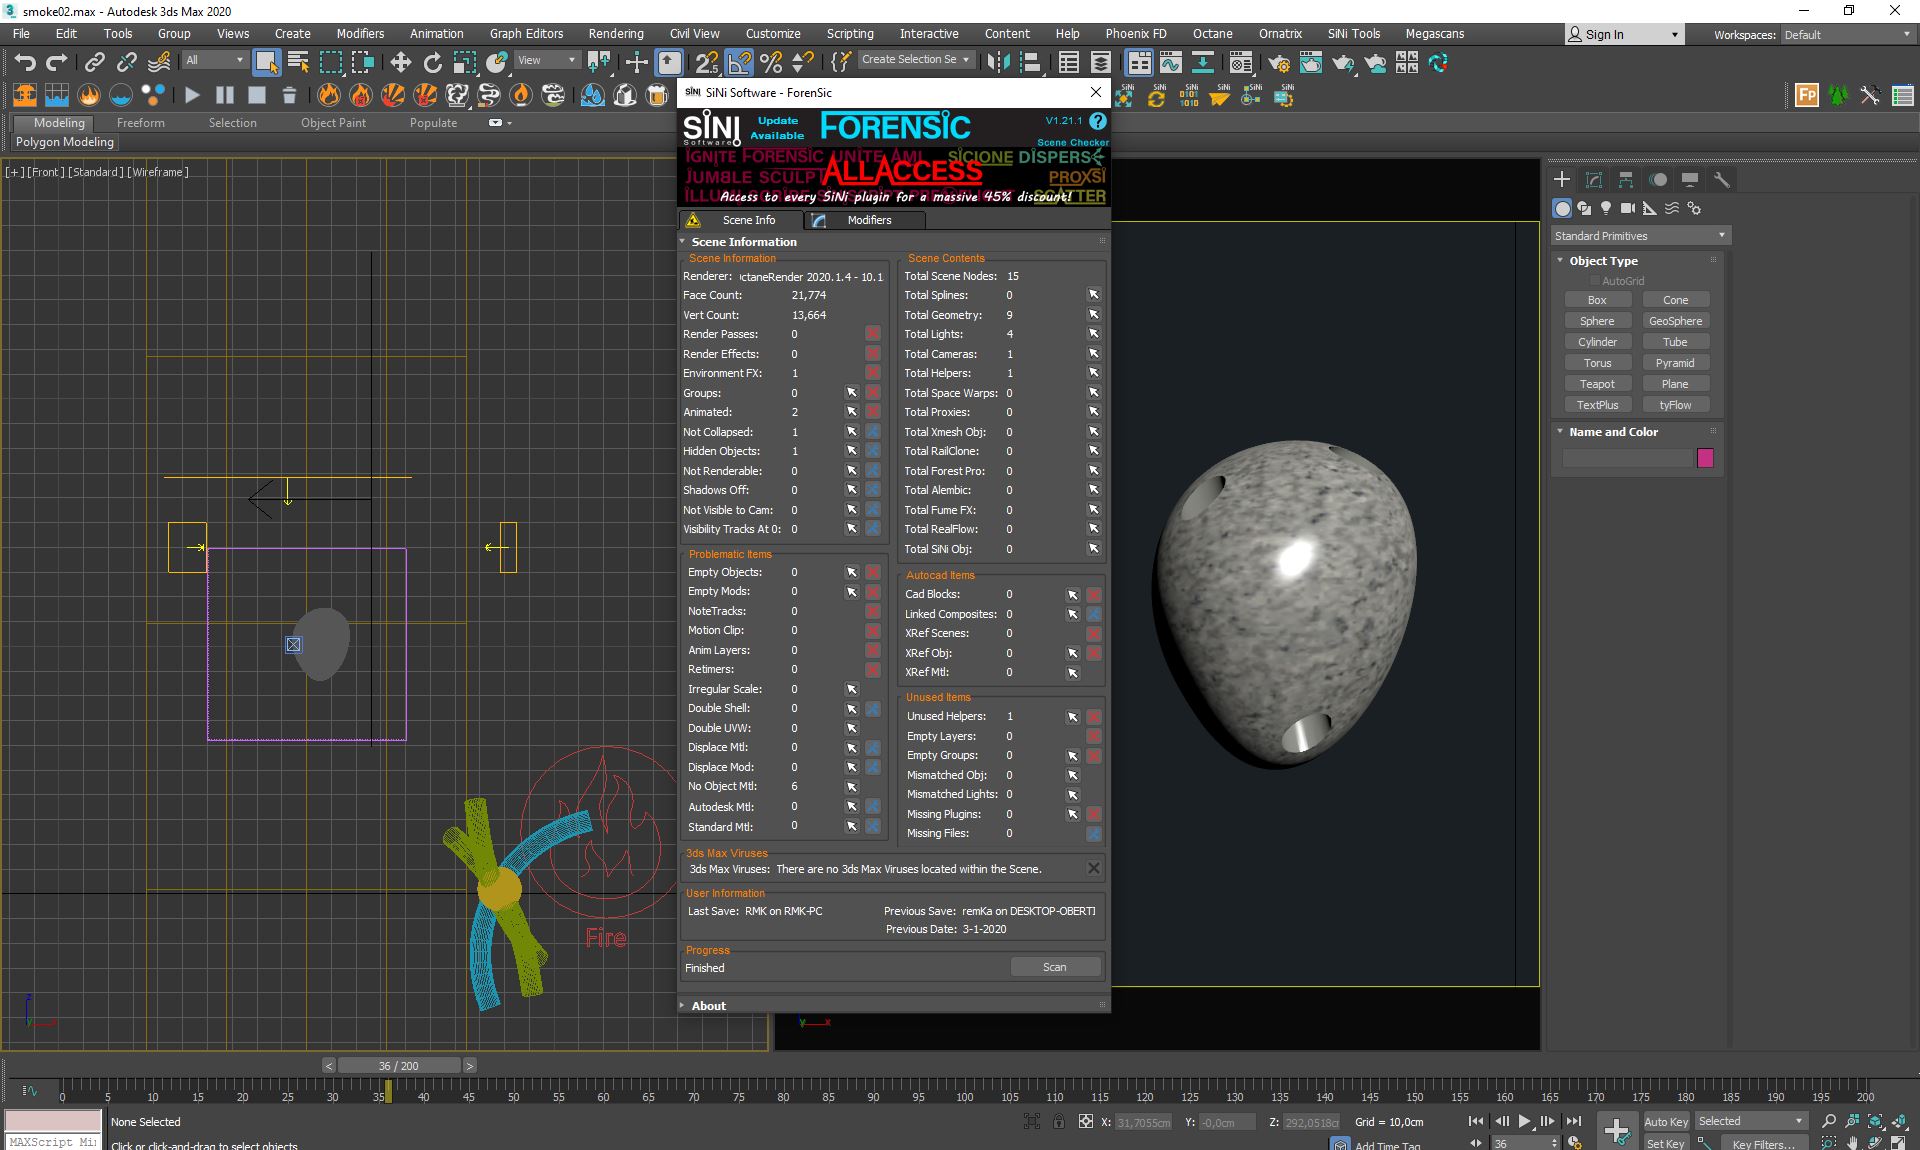Click the SiNi paper plane toolbar icon

(x=1219, y=95)
